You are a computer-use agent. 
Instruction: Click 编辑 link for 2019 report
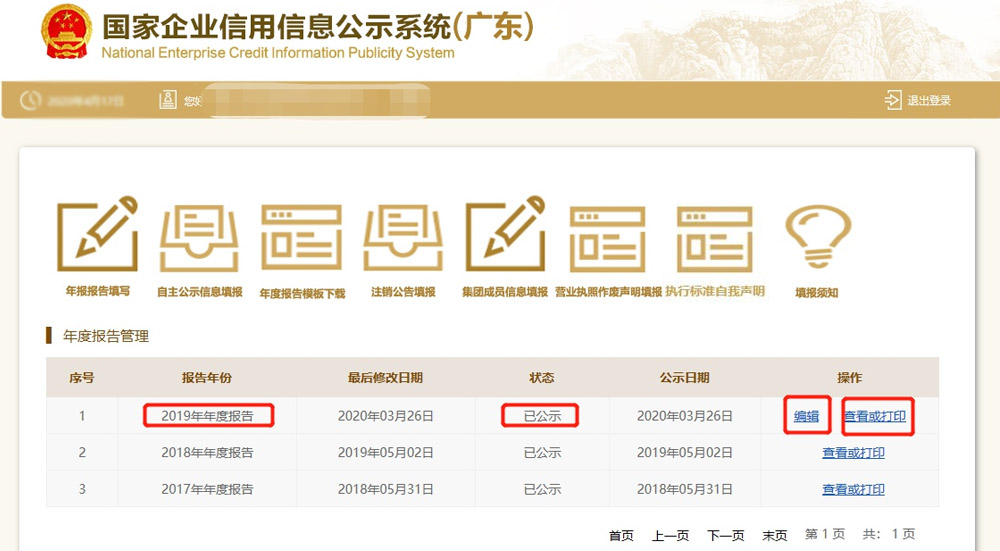tap(806, 416)
